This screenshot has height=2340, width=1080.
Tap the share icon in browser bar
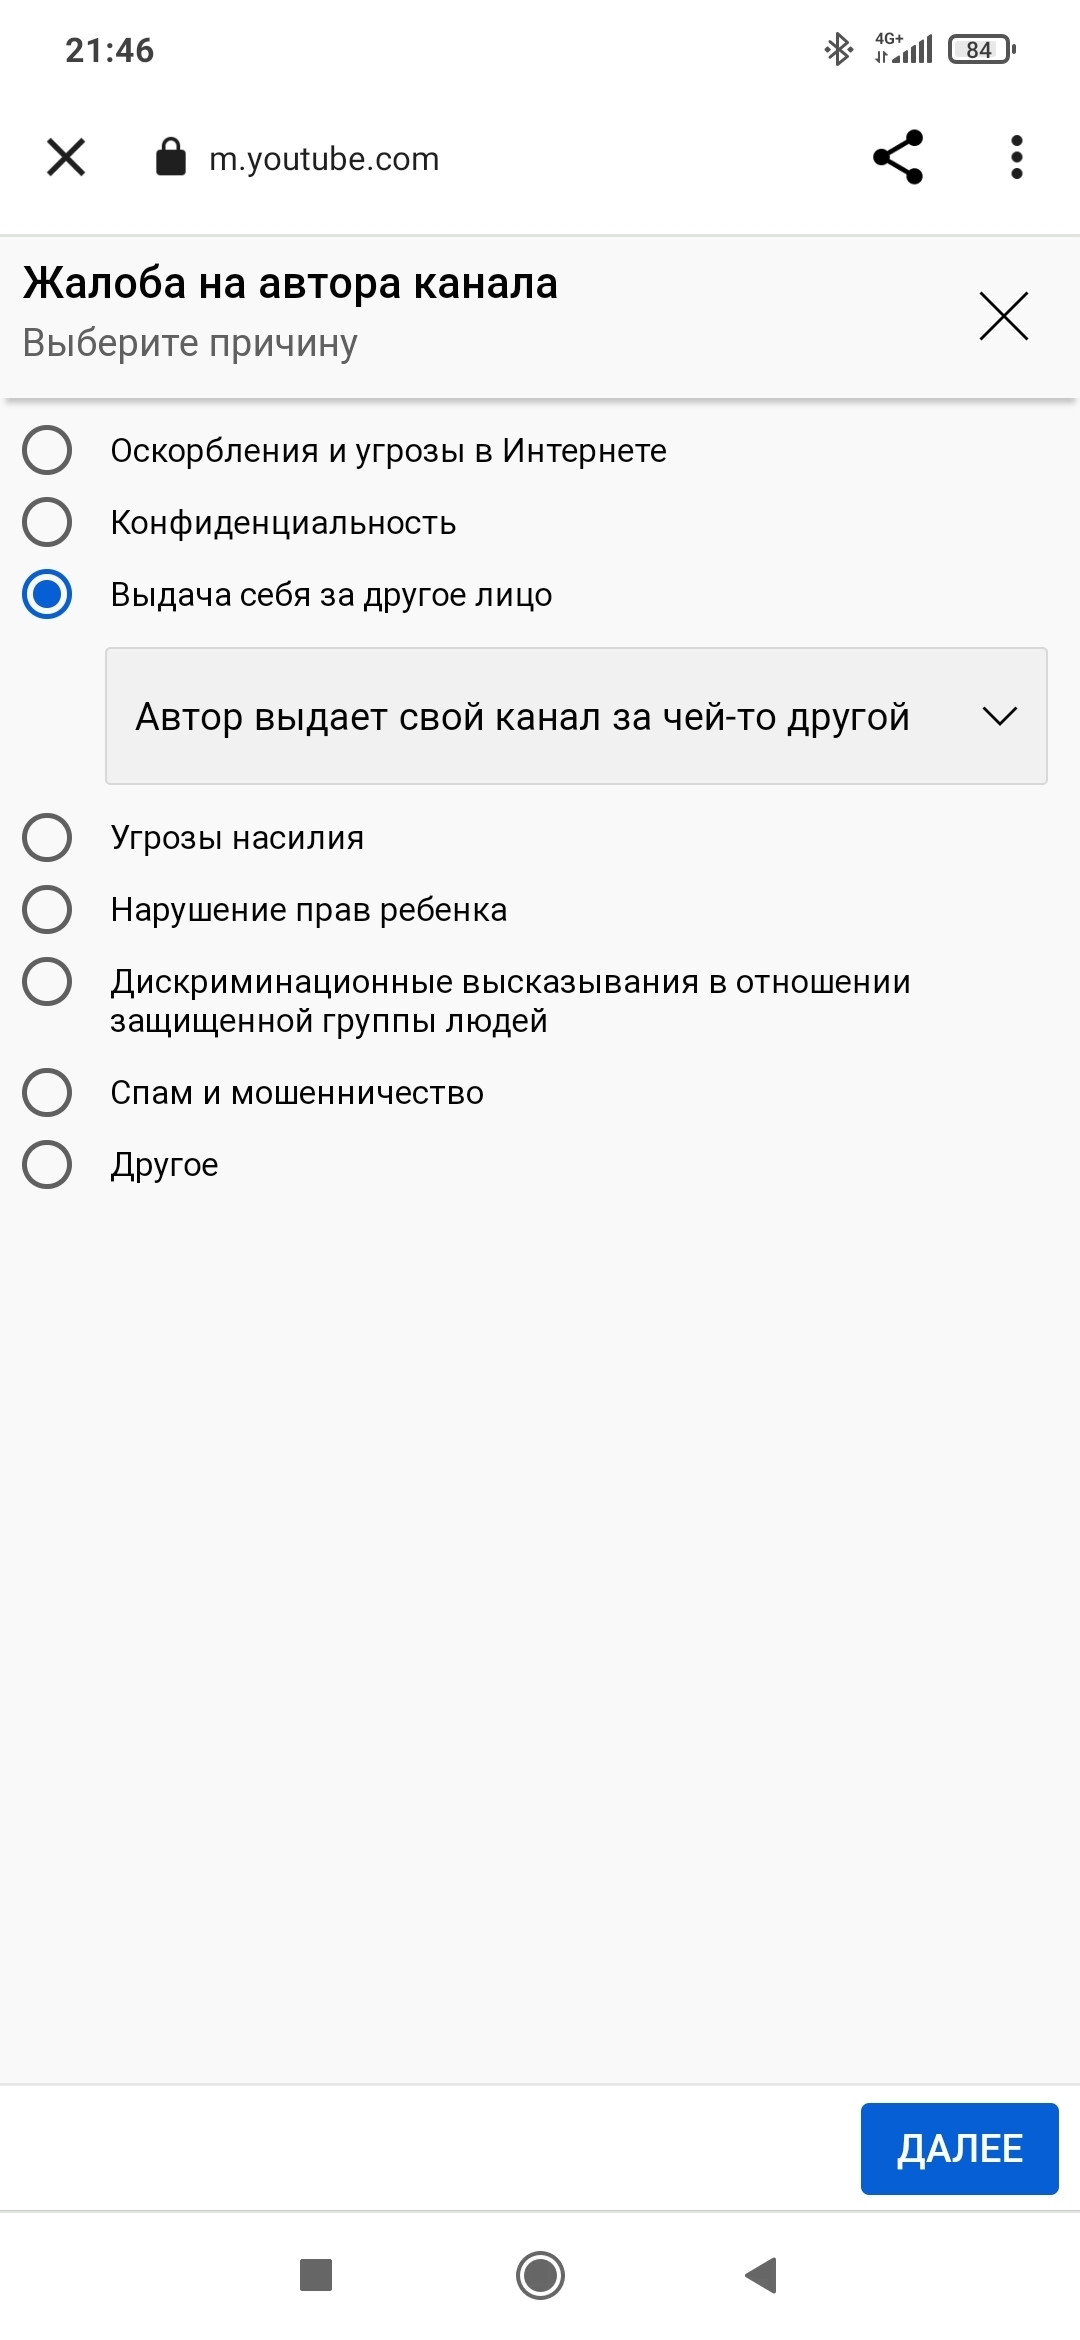tap(897, 157)
